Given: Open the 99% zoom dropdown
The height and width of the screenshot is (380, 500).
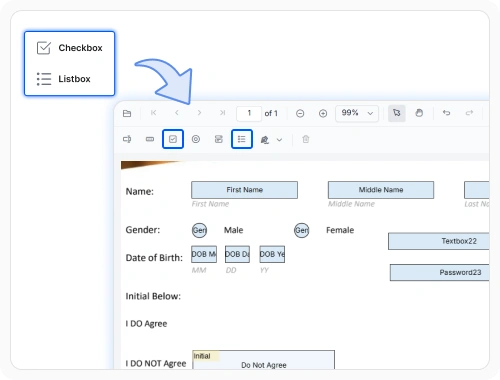Looking at the screenshot, I should pos(357,113).
